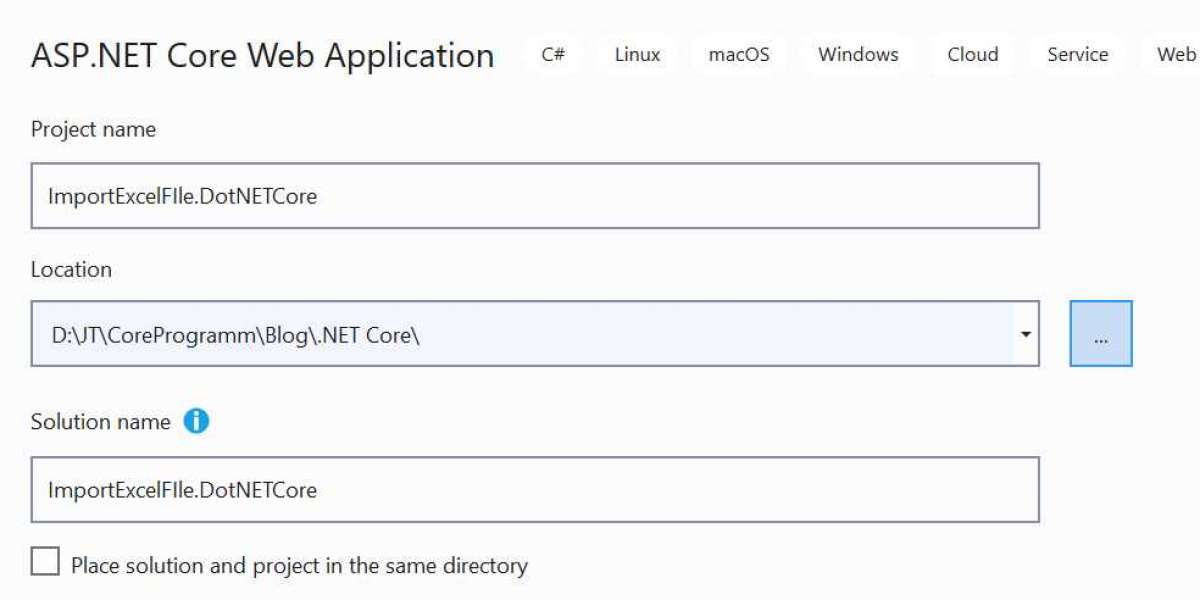Open the Location dropdown arrow

pyautogui.click(x=1025, y=334)
